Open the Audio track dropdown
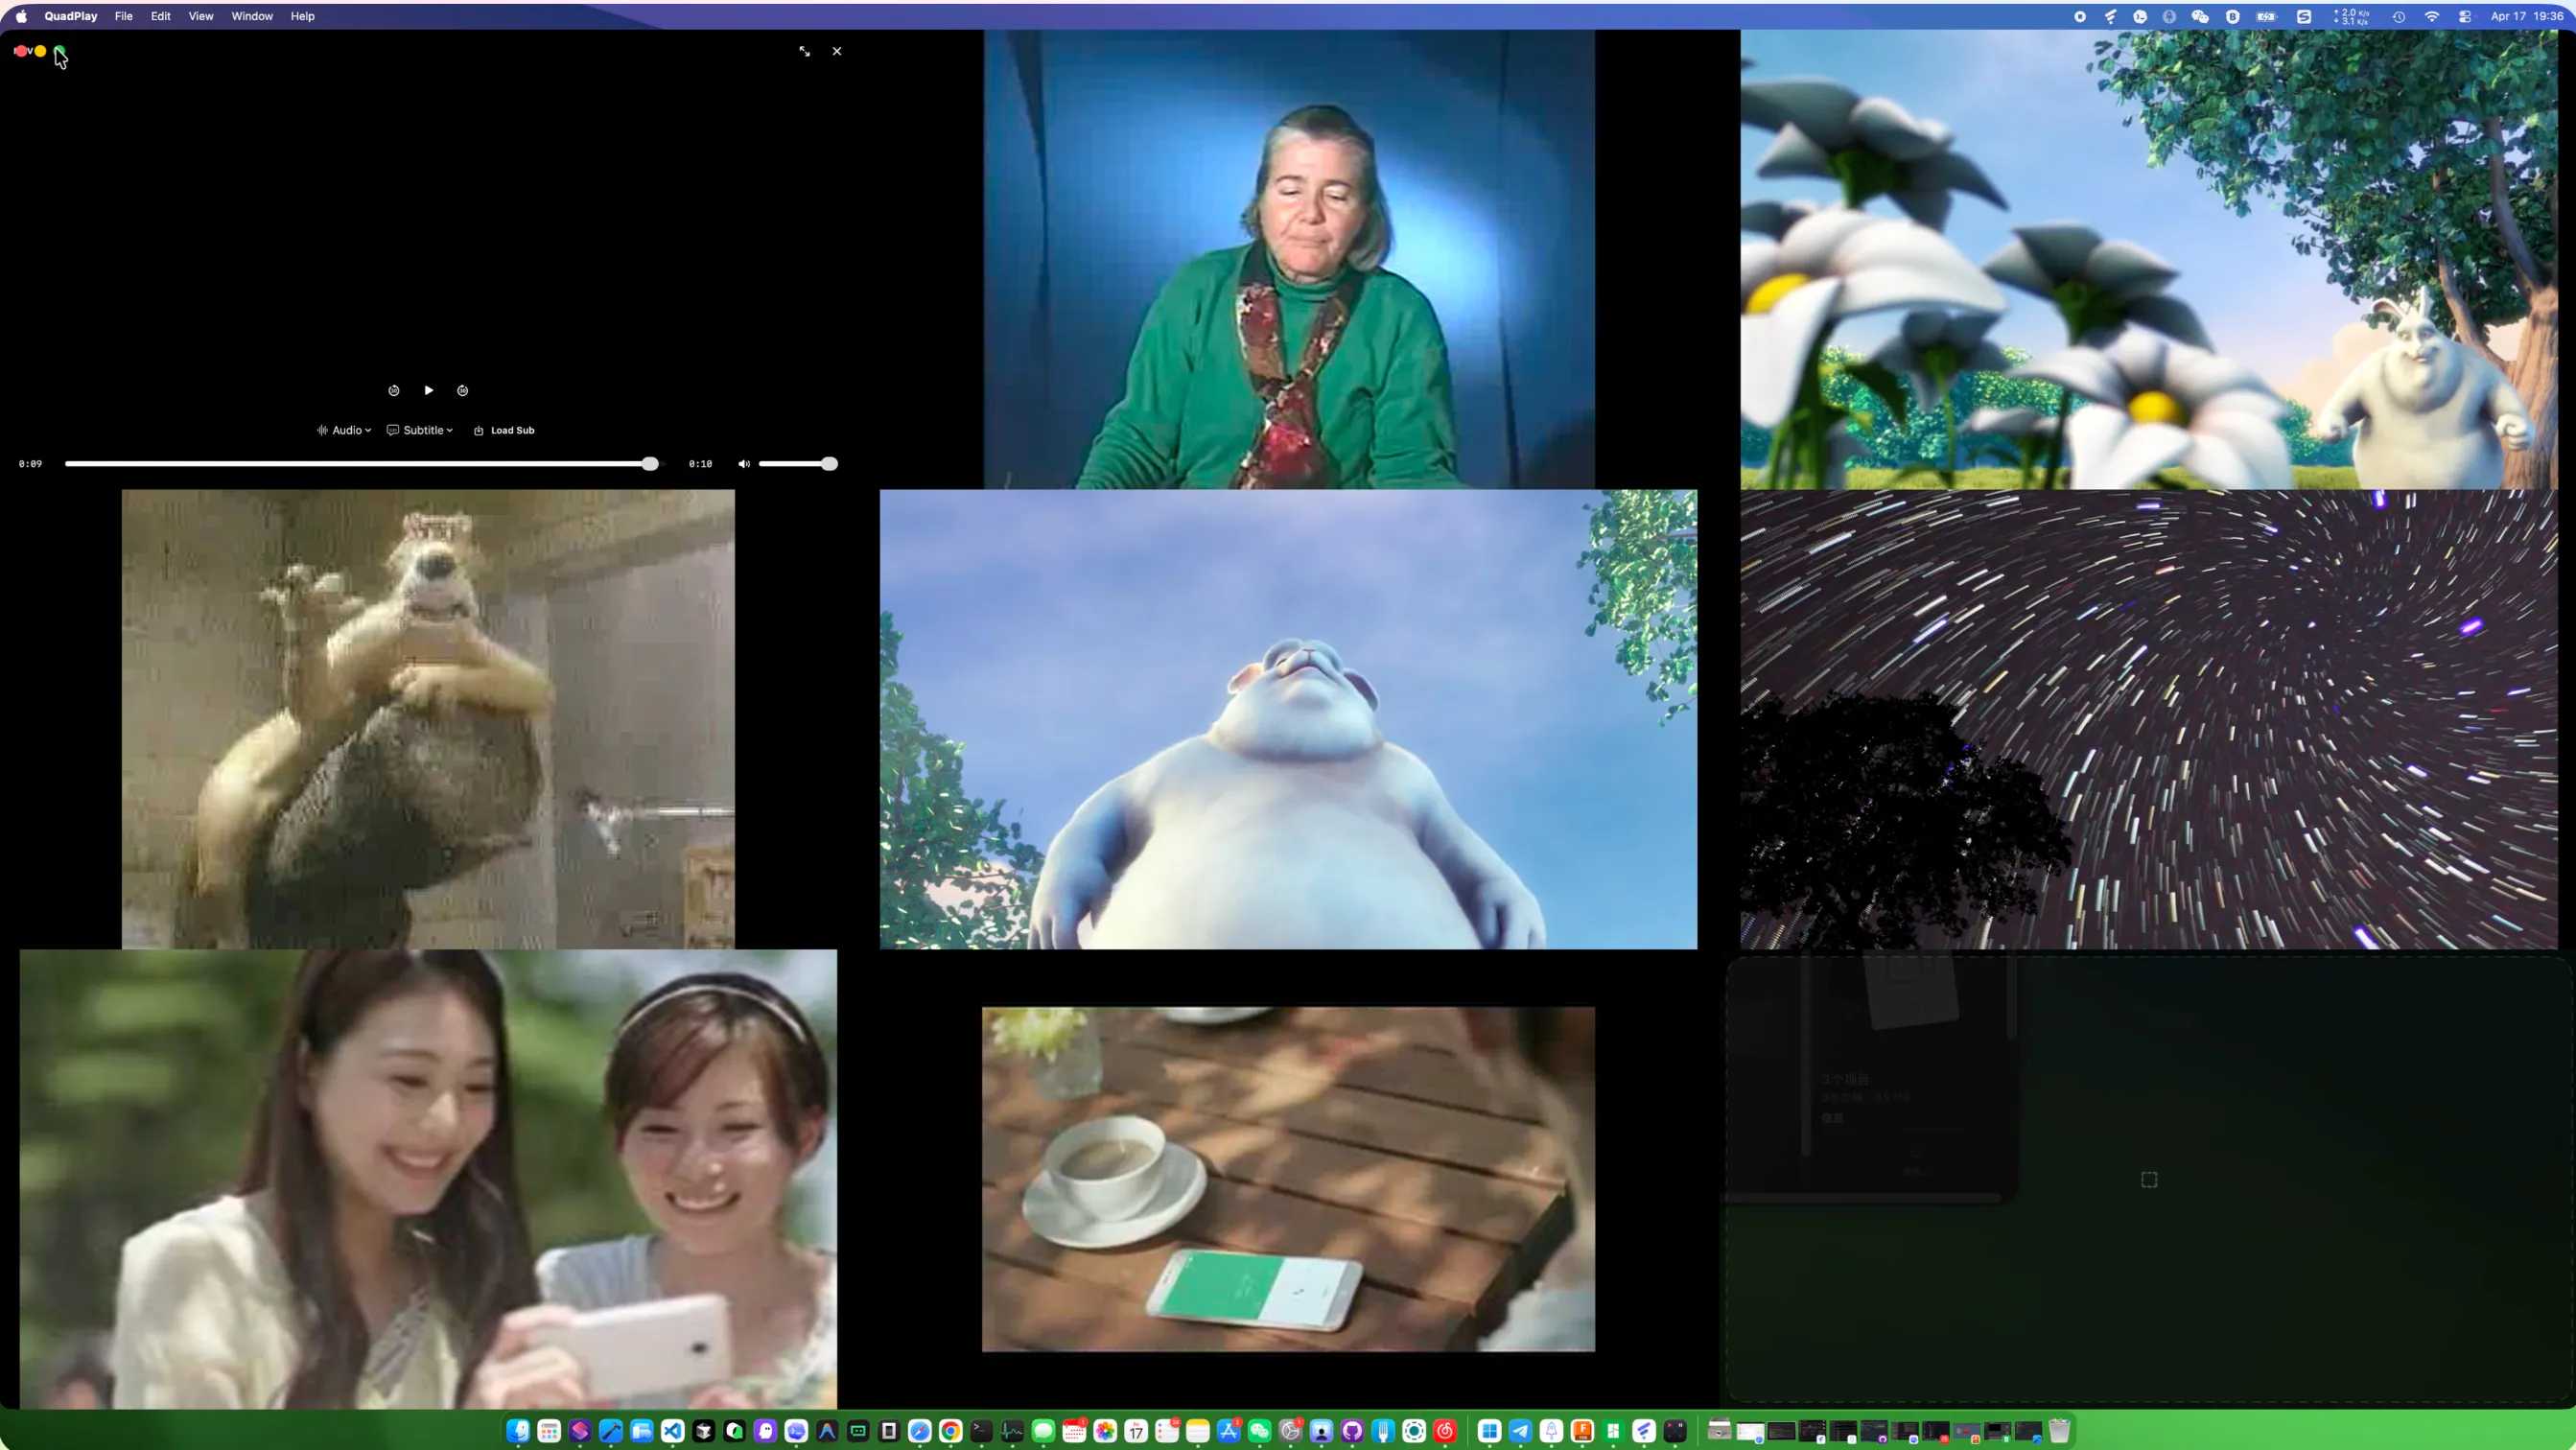The height and width of the screenshot is (1450, 2576). point(344,430)
